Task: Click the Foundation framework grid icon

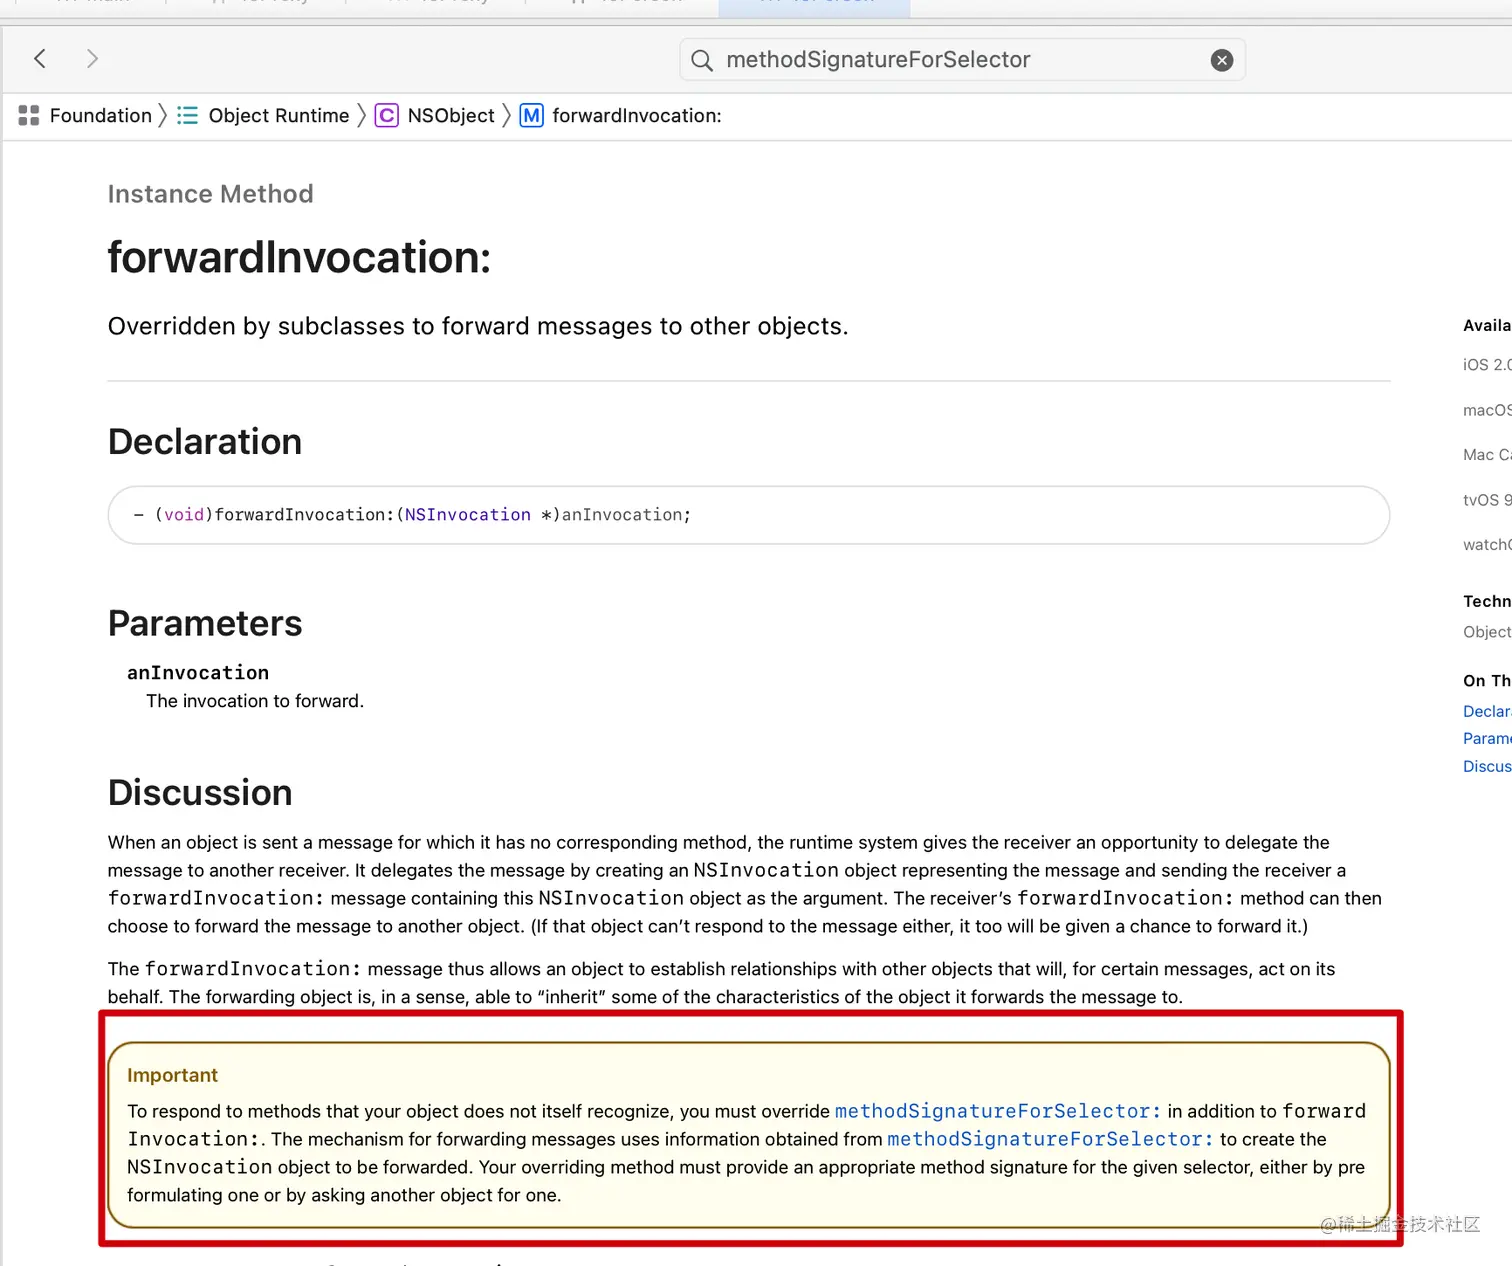Action: pyautogui.click(x=27, y=115)
